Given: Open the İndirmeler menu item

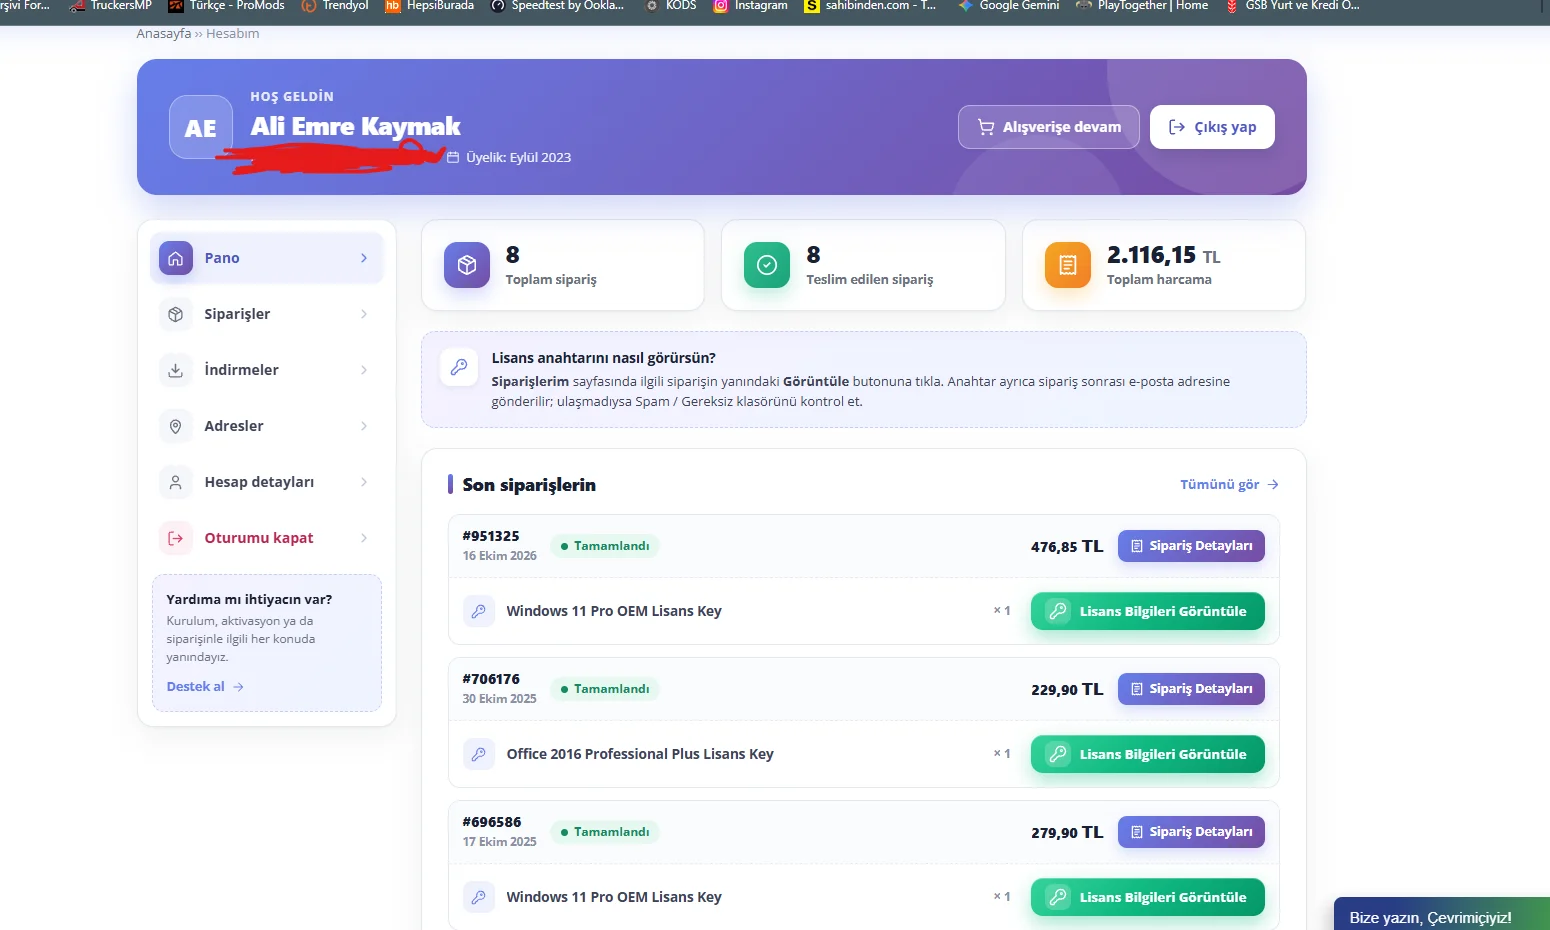Looking at the screenshot, I should pyautogui.click(x=267, y=370).
